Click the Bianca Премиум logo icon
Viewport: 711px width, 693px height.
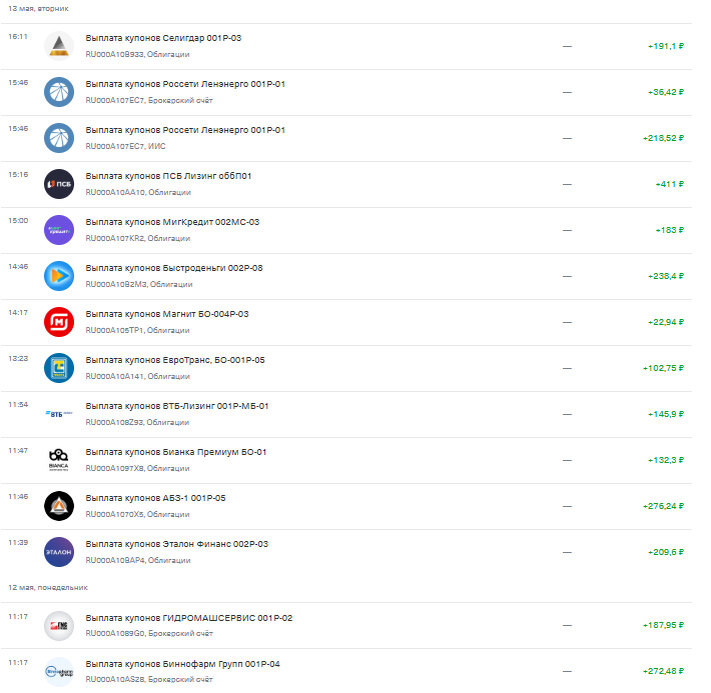(x=59, y=460)
